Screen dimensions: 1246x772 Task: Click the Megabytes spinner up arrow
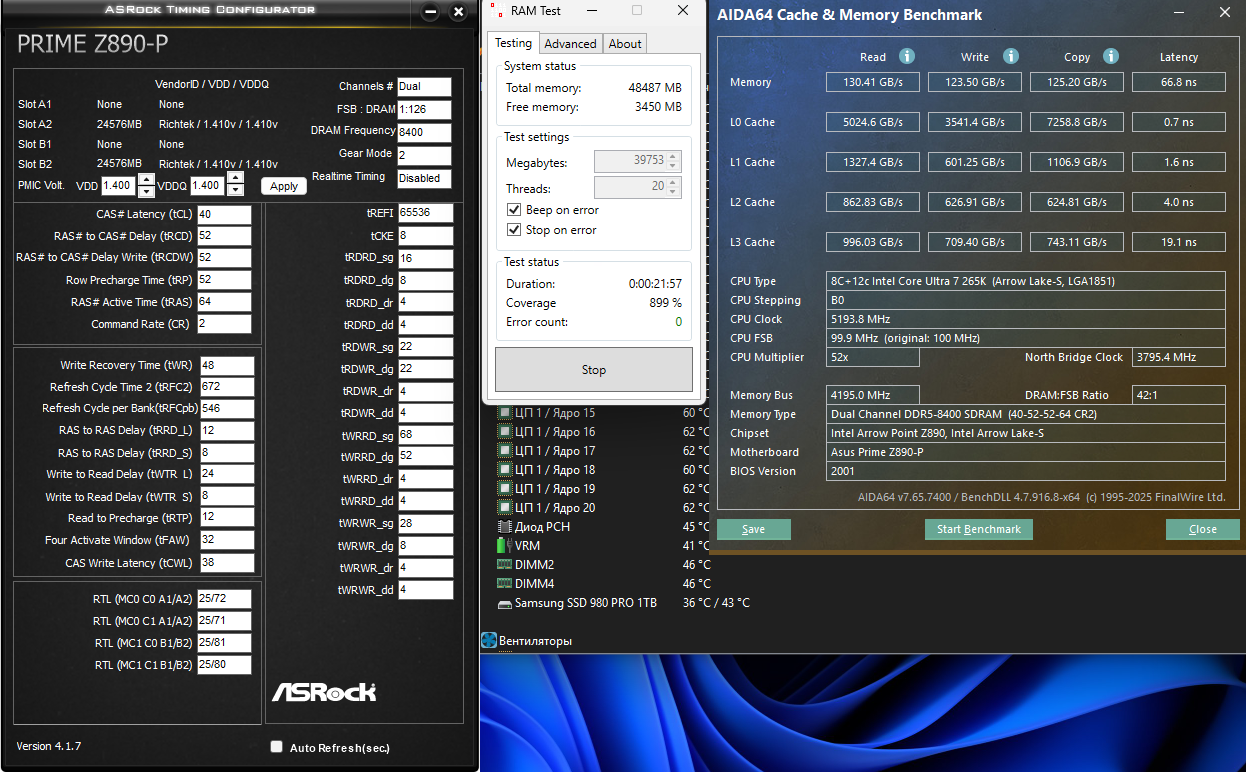tap(674, 157)
